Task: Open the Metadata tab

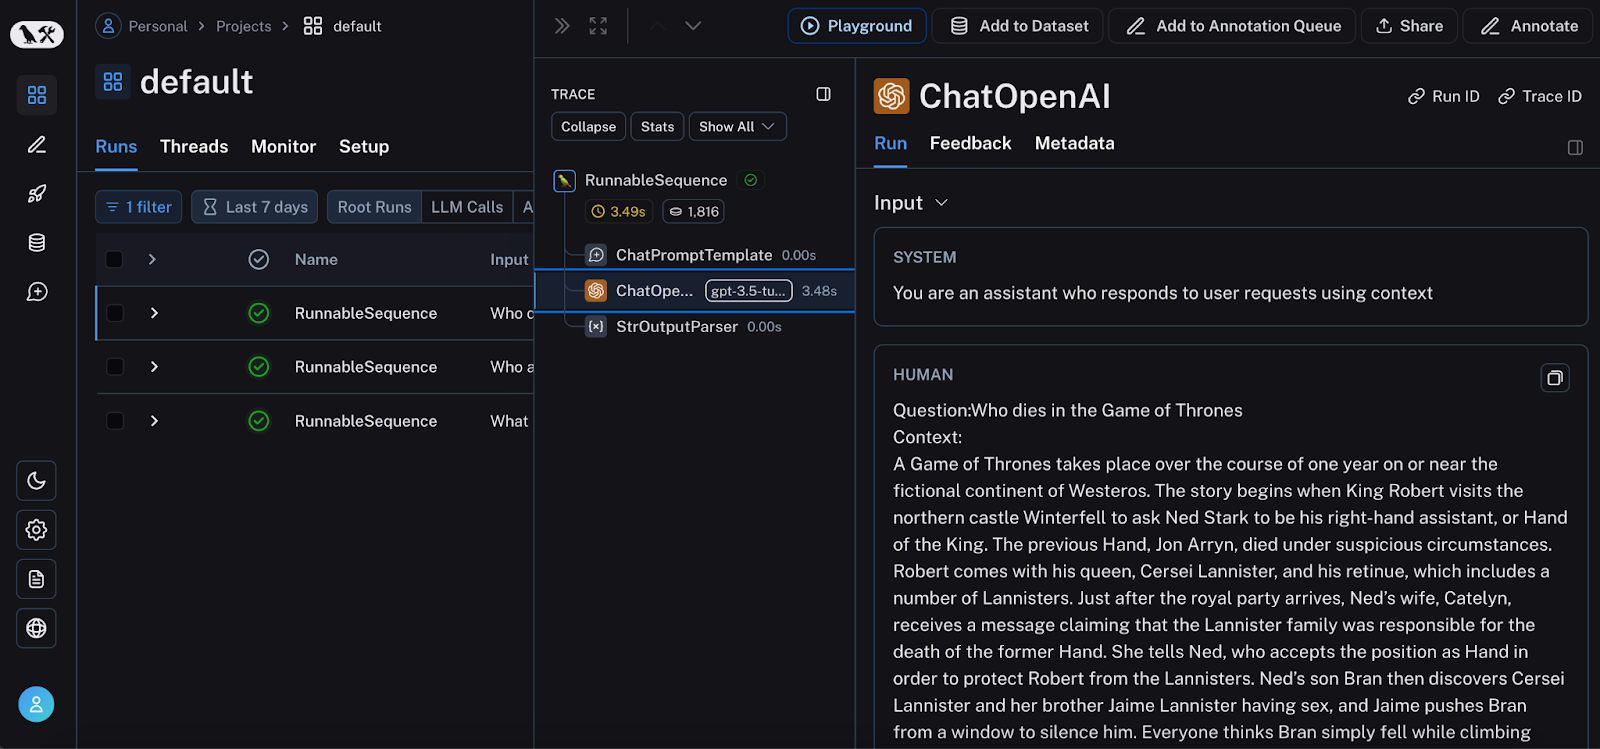Action: click(x=1075, y=144)
